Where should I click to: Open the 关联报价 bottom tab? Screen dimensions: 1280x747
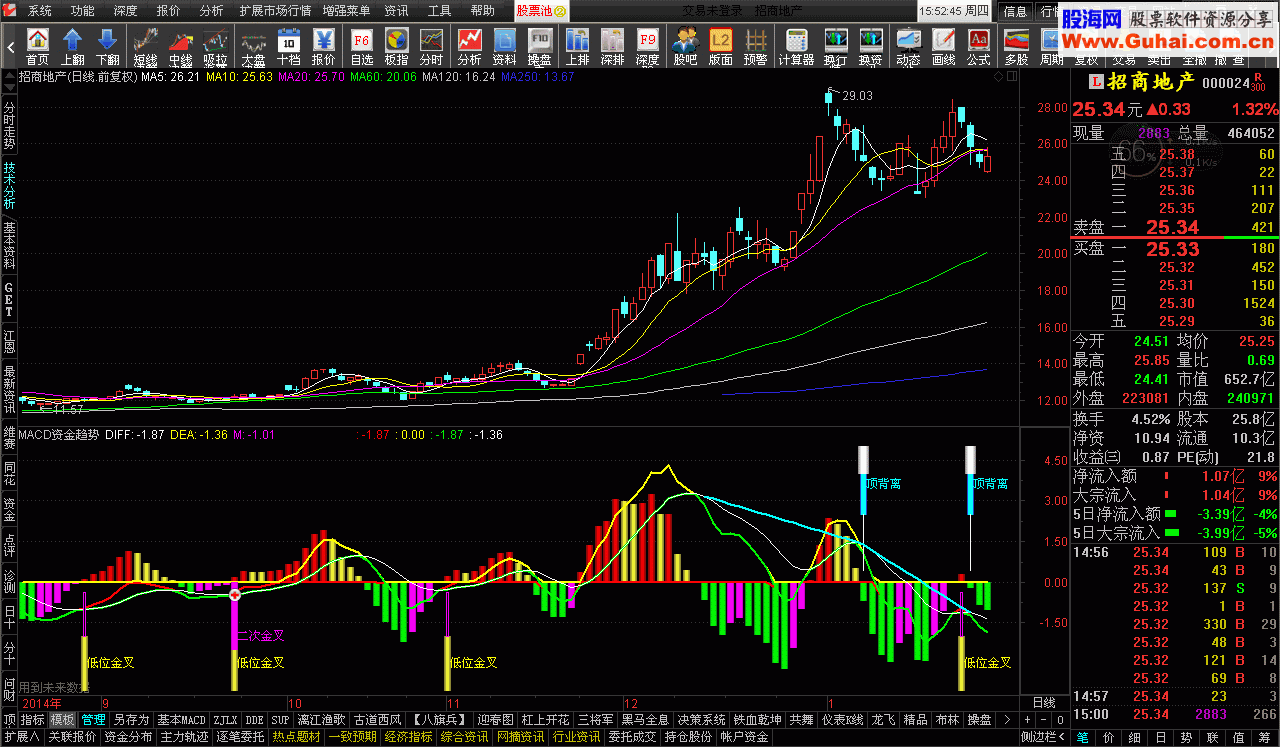[71, 737]
